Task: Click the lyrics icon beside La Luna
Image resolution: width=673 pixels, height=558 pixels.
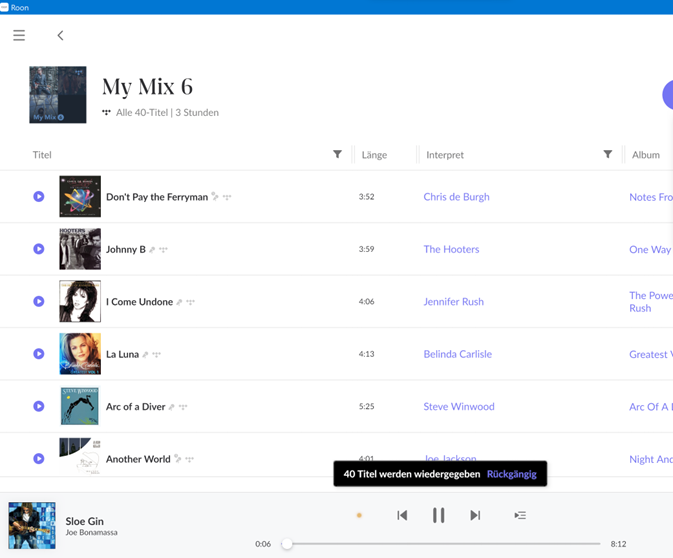Action: 145,355
